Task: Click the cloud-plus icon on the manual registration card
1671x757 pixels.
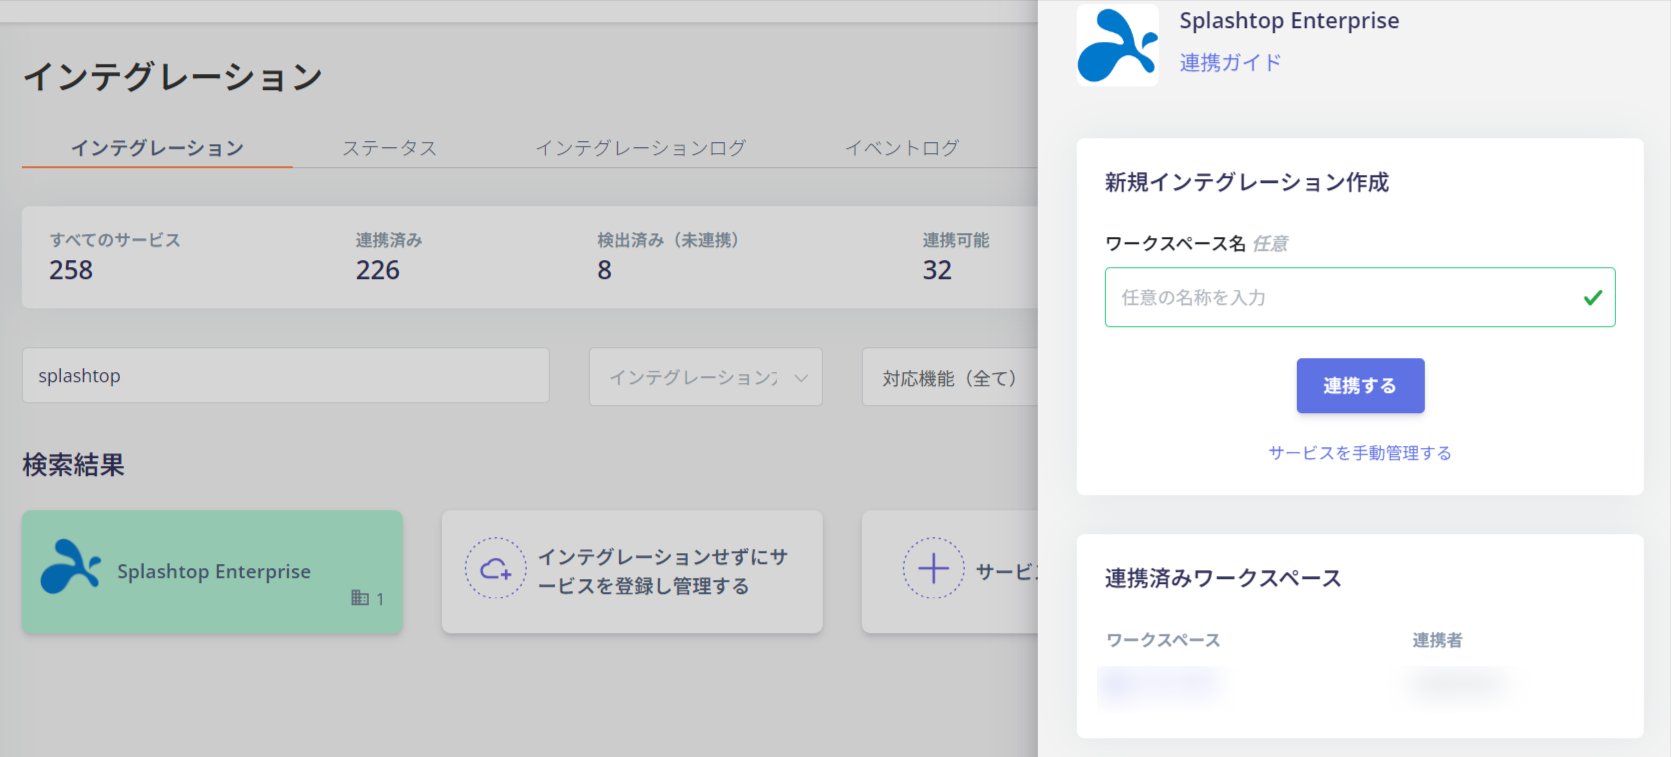Action: [x=495, y=569]
